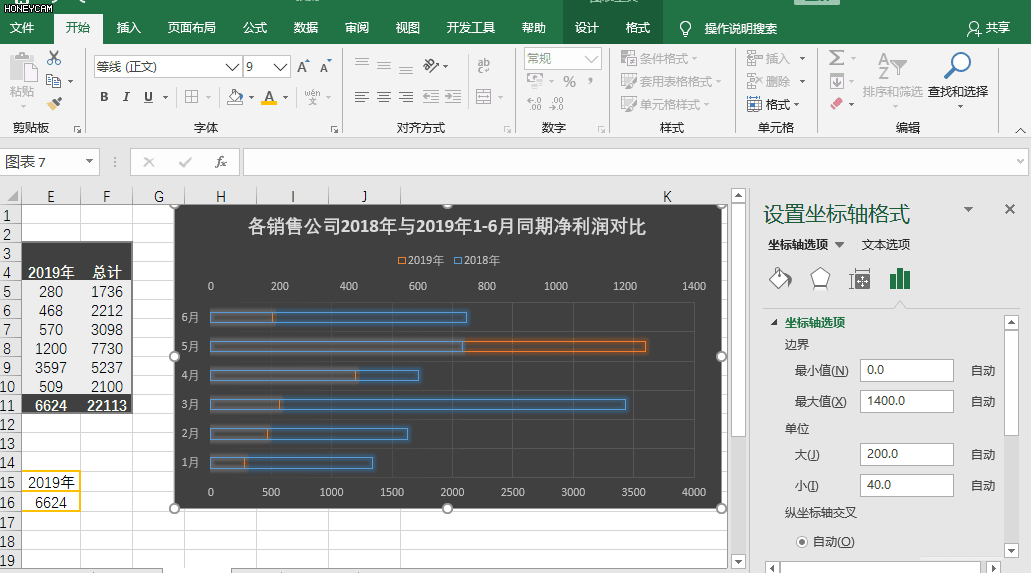
Task: Switch to the 插入 ribbon tab
Action: [128, 28]
